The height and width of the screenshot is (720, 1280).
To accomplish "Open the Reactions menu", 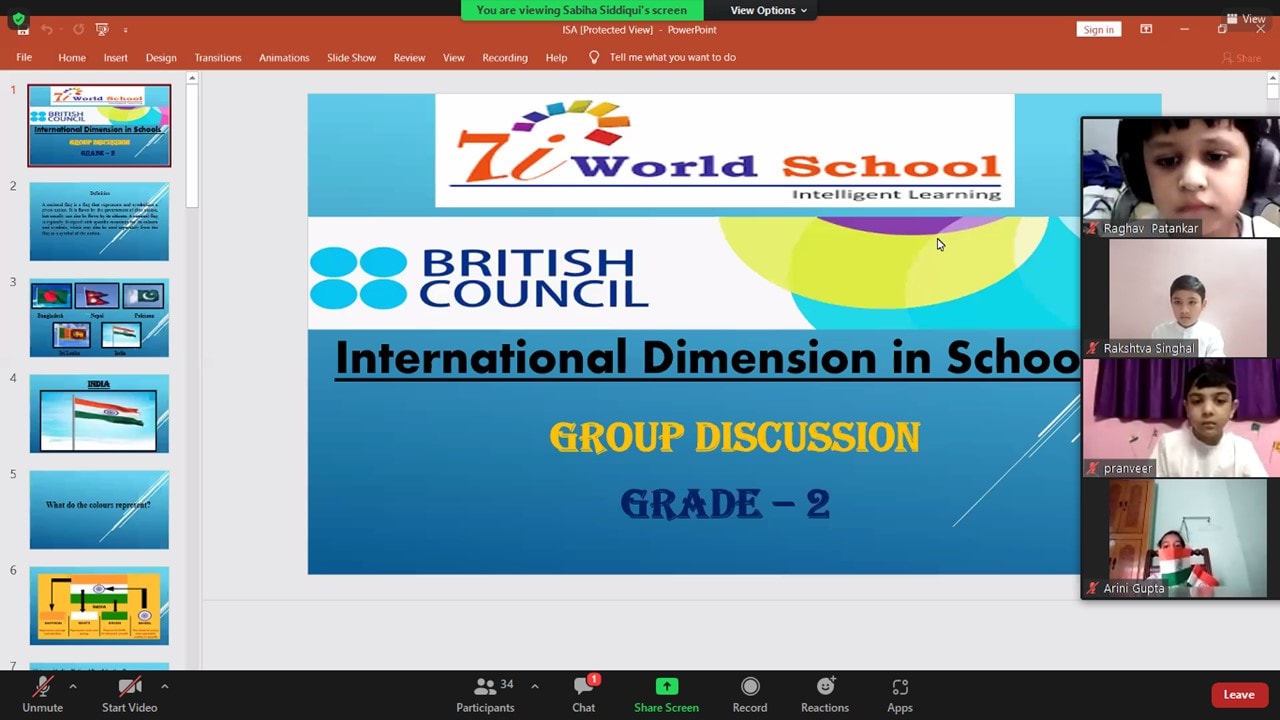I will coord(825,695).
